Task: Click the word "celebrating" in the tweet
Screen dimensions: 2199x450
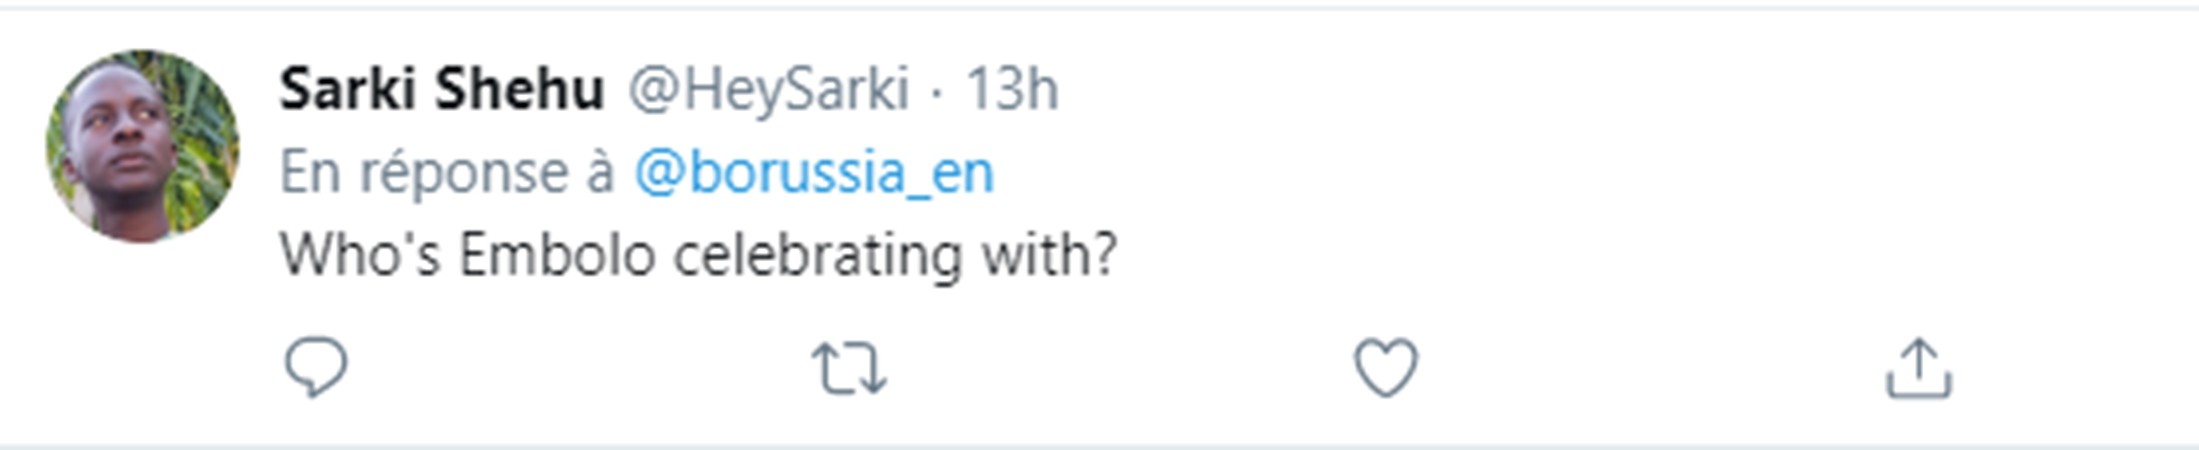Action: pos(817,255)
